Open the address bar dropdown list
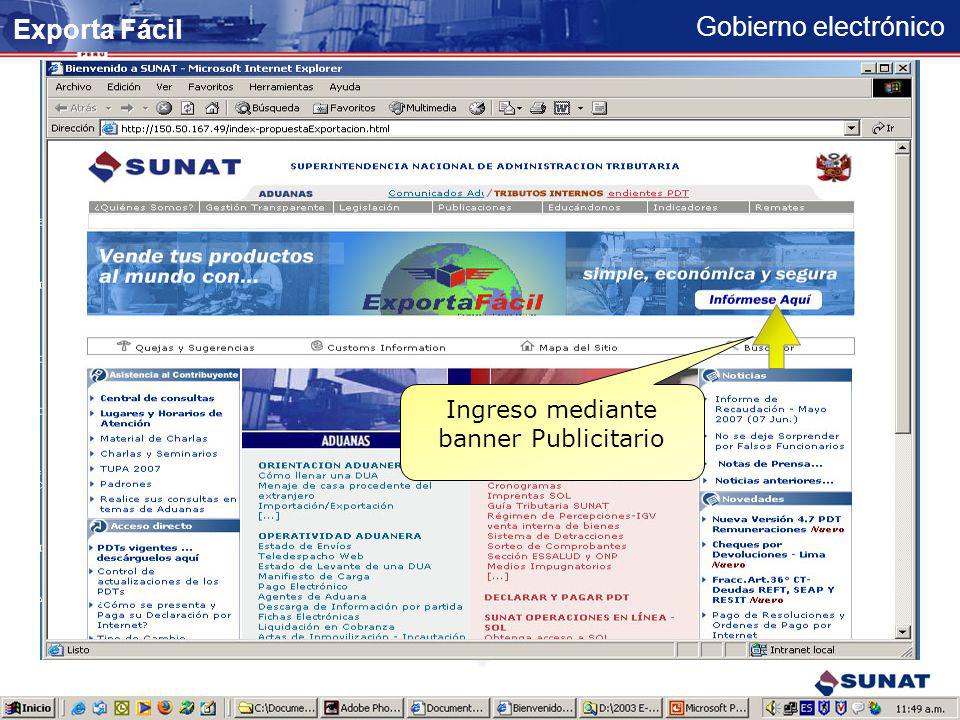 tap(852, 129)
